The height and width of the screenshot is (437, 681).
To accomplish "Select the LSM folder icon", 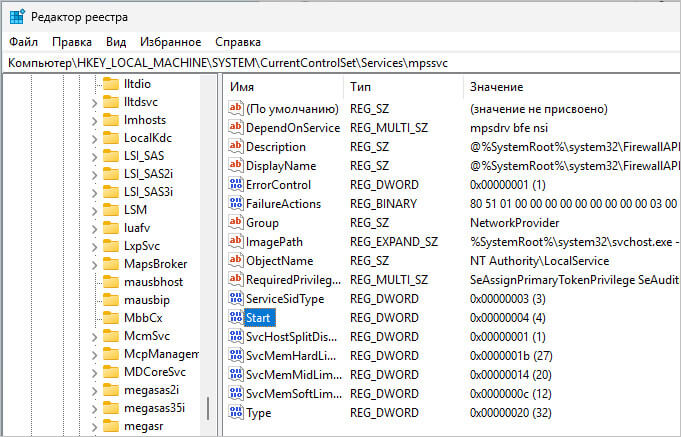I will tap(111, 210).
